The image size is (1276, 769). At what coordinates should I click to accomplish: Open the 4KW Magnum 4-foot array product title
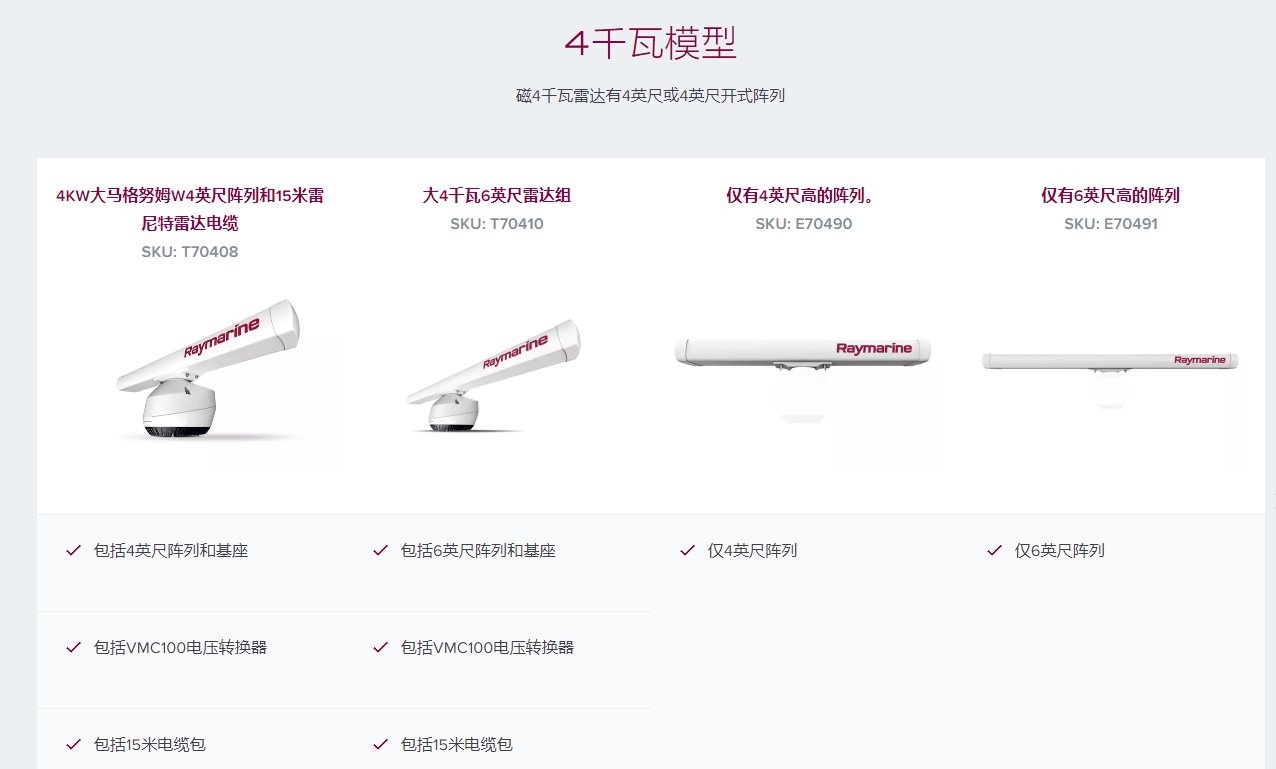[190, 209]
